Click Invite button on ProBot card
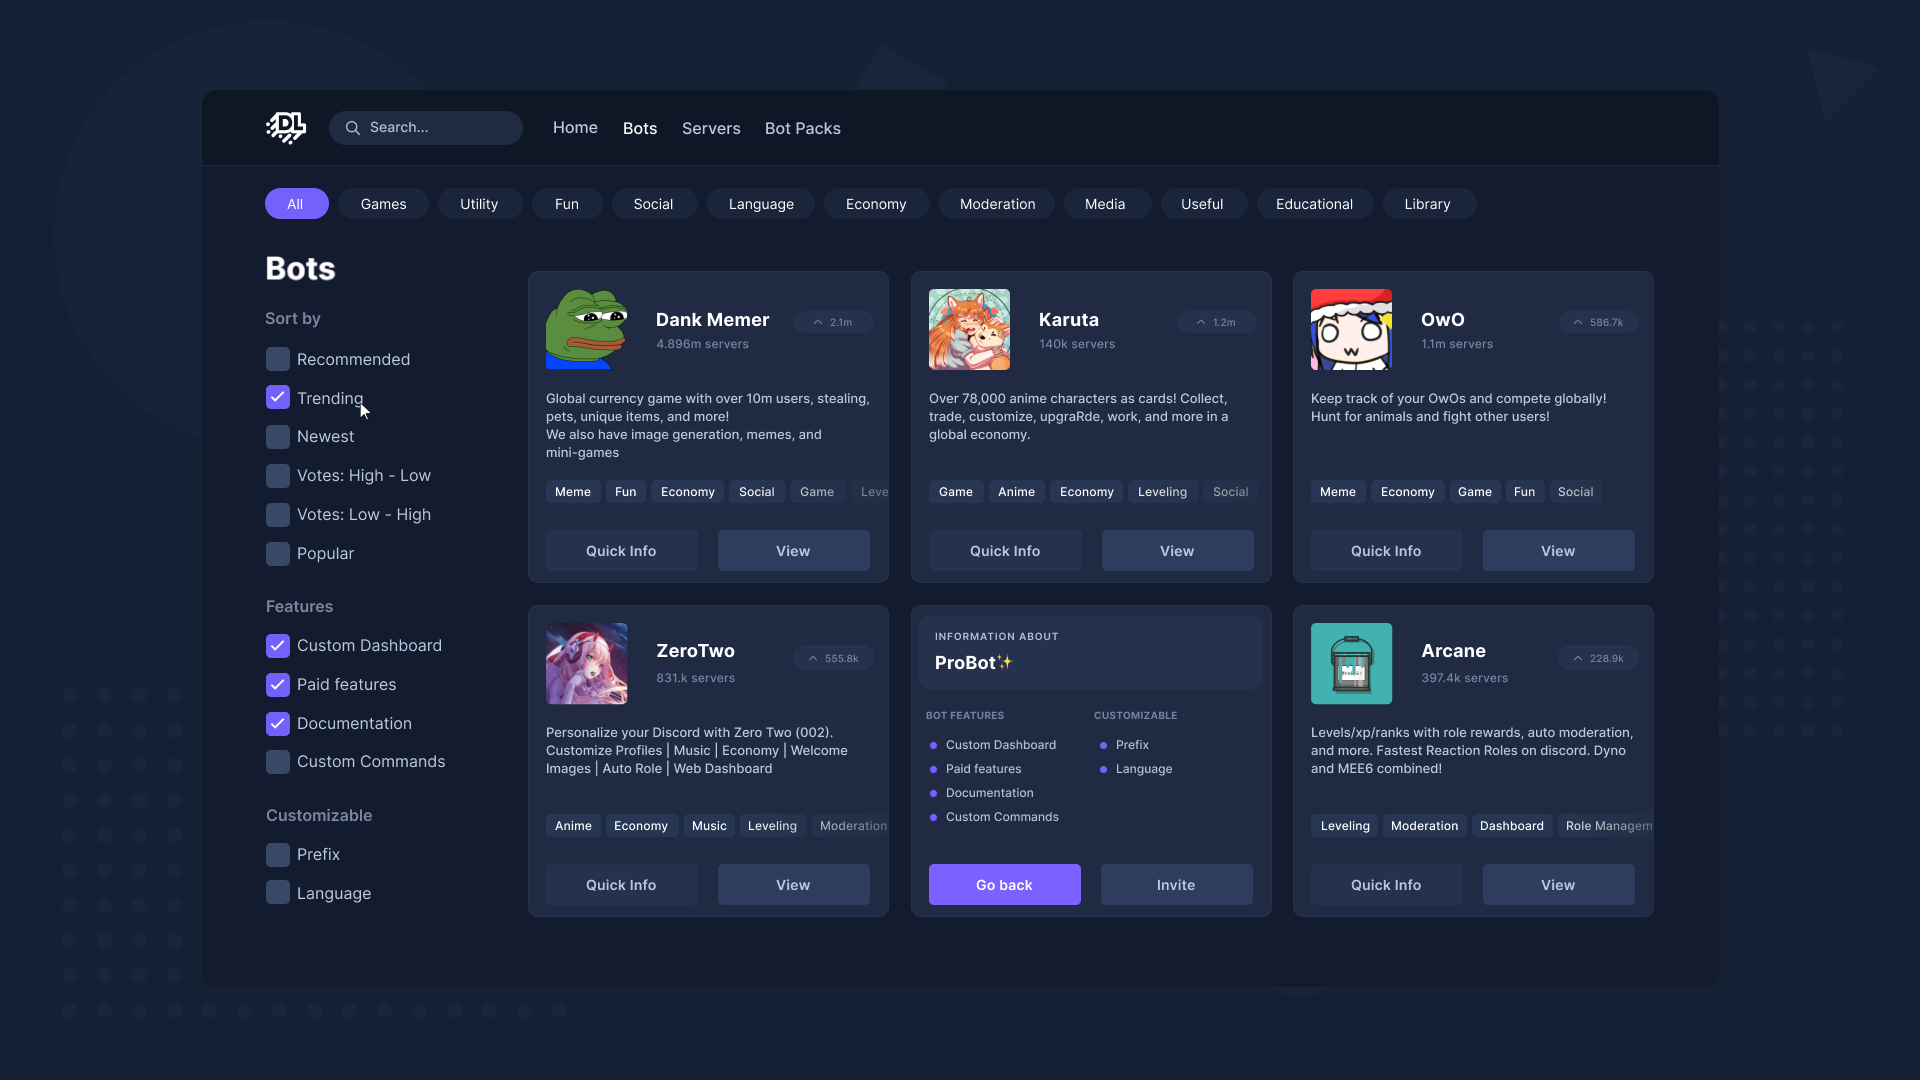This screenshot has width=1920, height=1080. tap(1176, 885)
